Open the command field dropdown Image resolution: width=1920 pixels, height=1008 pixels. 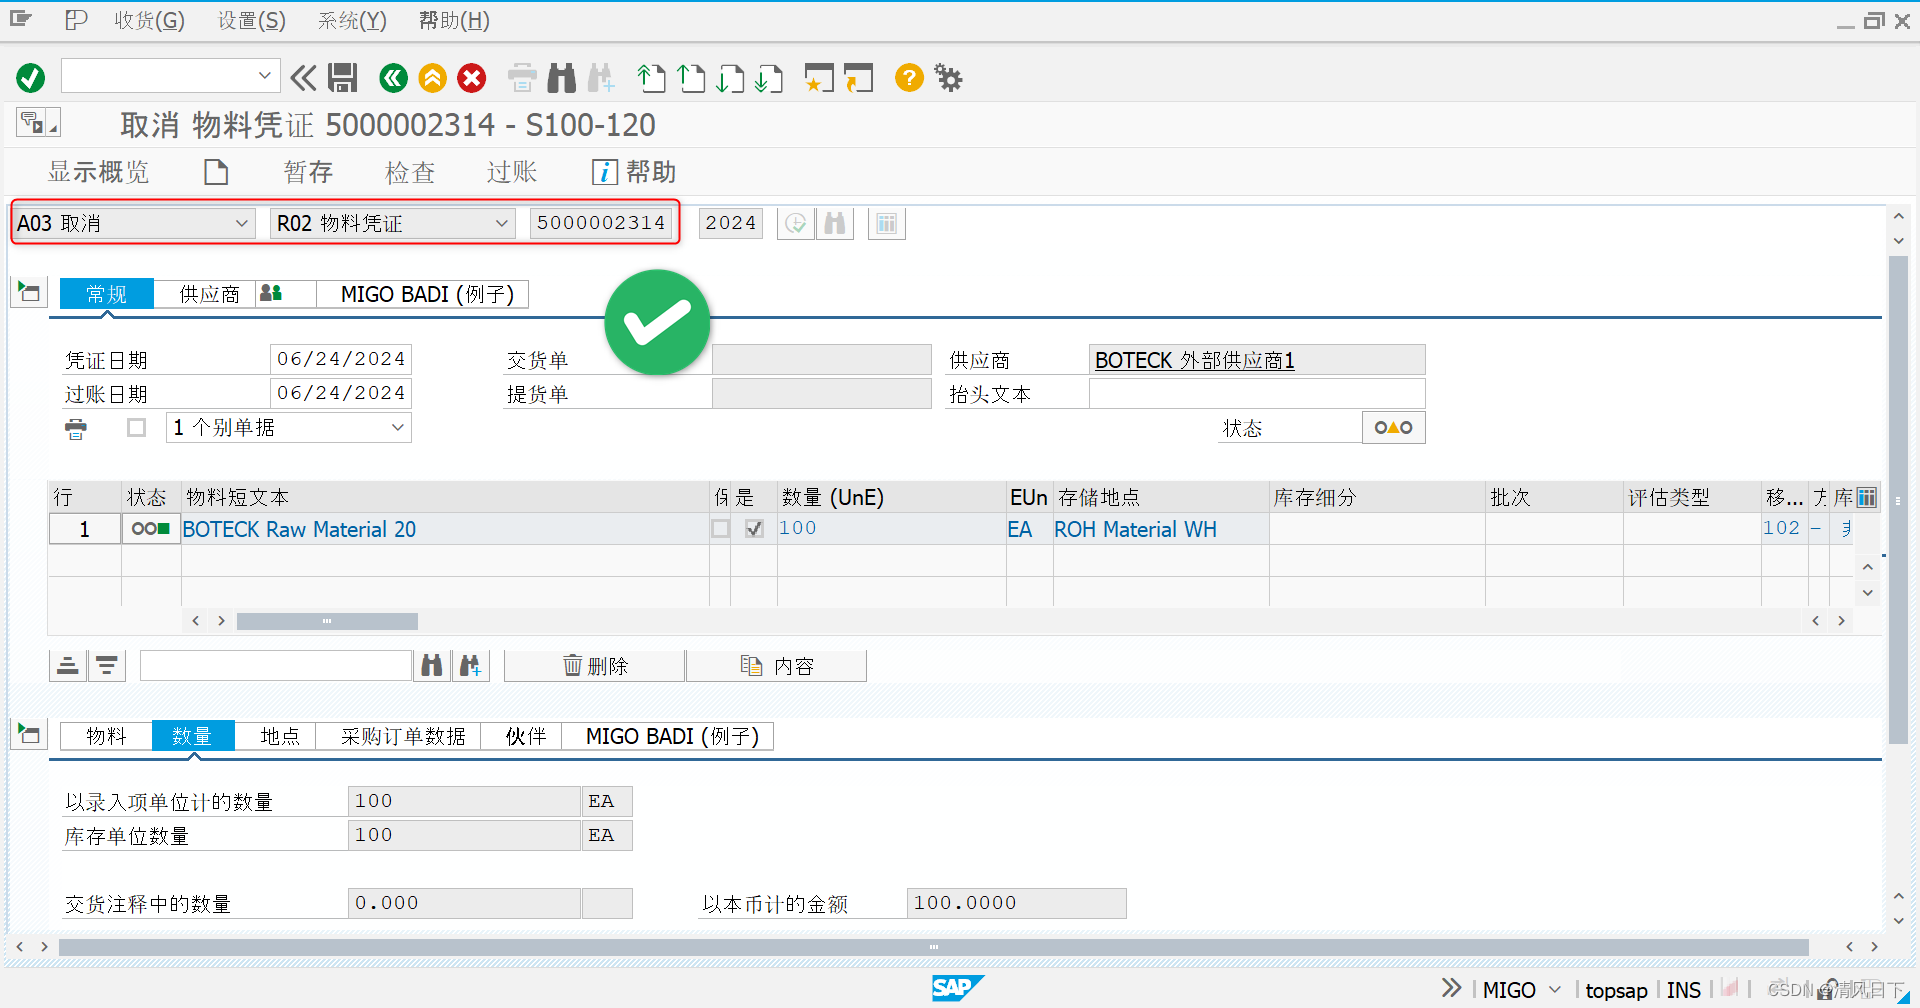click(265, 75)
